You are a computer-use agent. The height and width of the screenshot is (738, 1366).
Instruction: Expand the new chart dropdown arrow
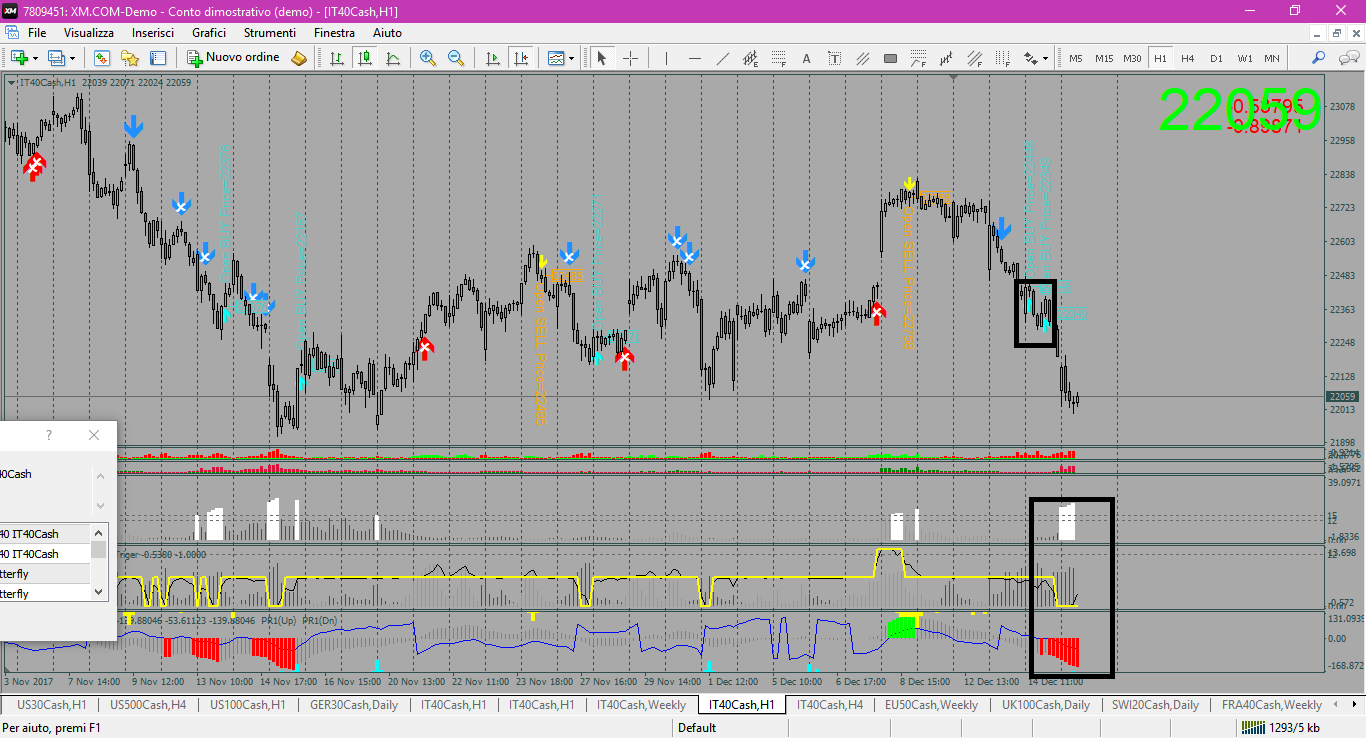pos(35,58)
